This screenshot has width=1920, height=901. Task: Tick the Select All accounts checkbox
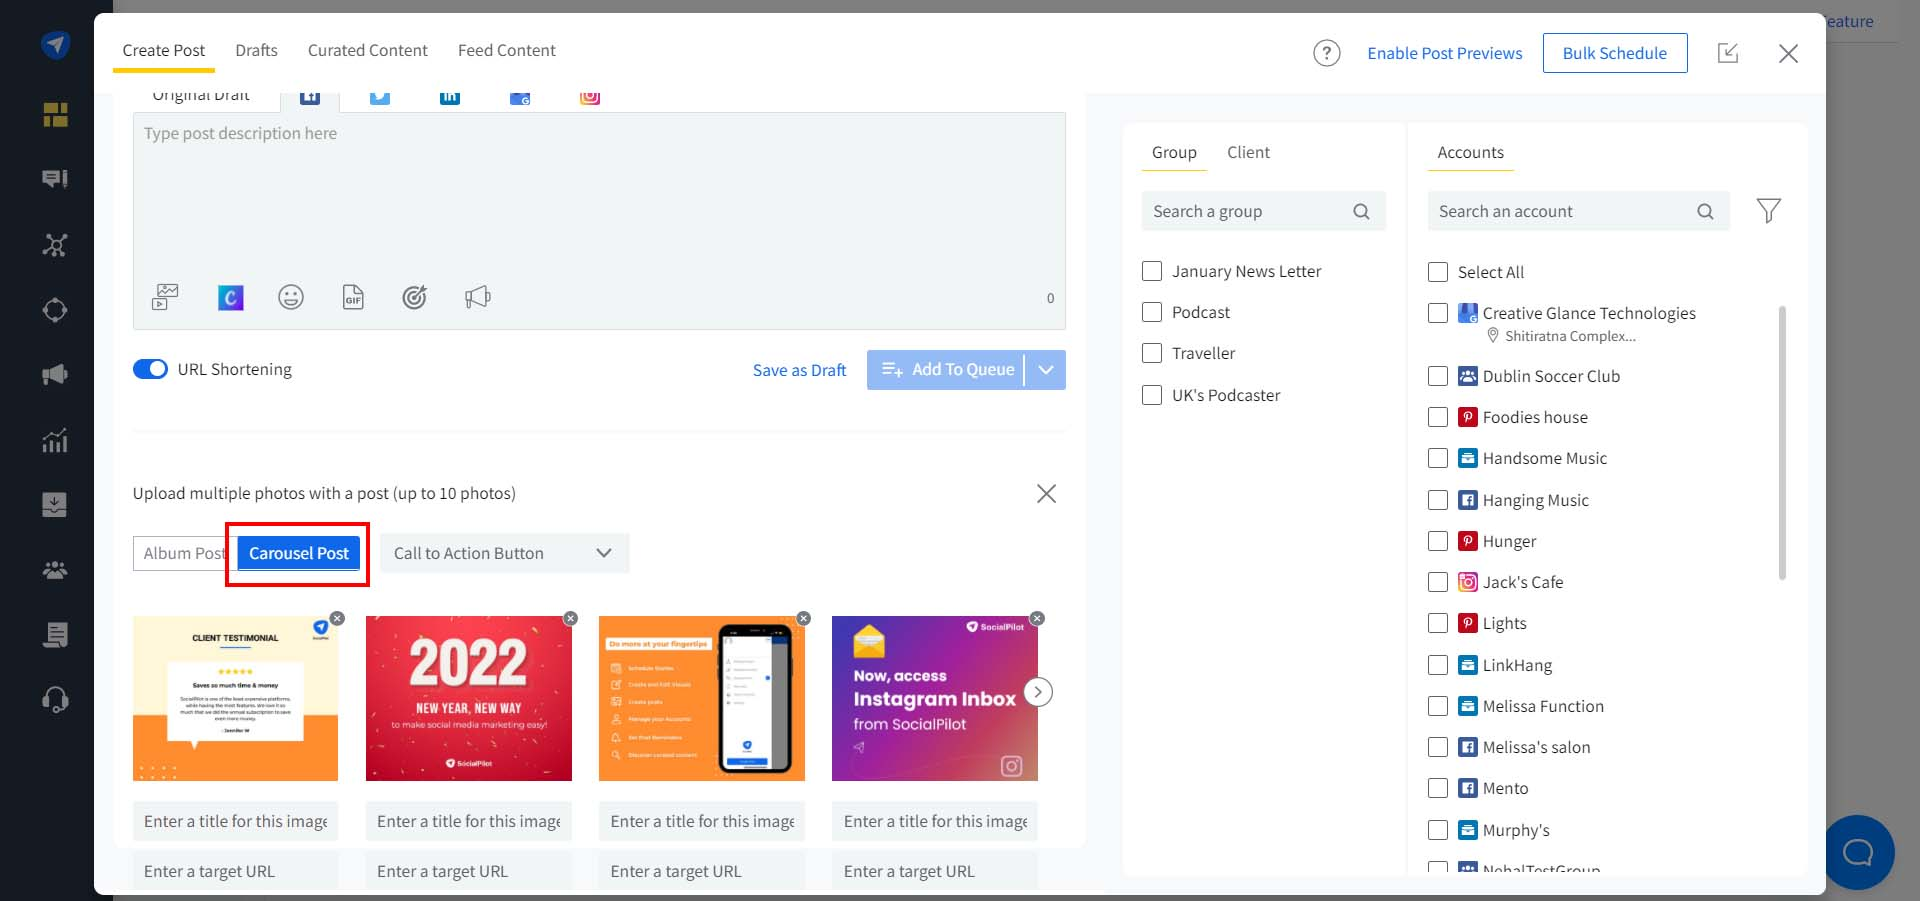[1438, 272]
